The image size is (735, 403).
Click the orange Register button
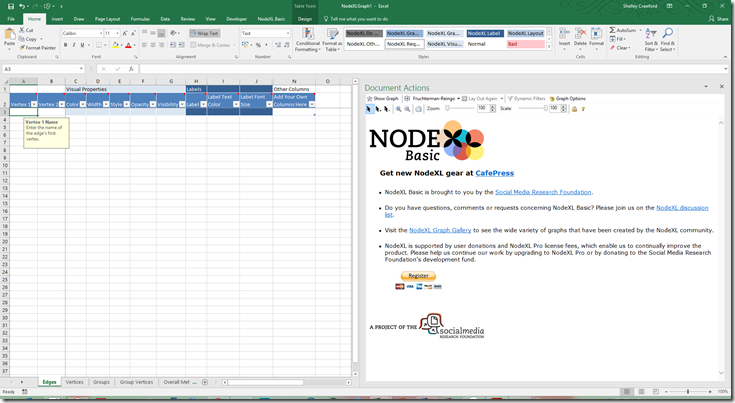click(x=418, y=276)
